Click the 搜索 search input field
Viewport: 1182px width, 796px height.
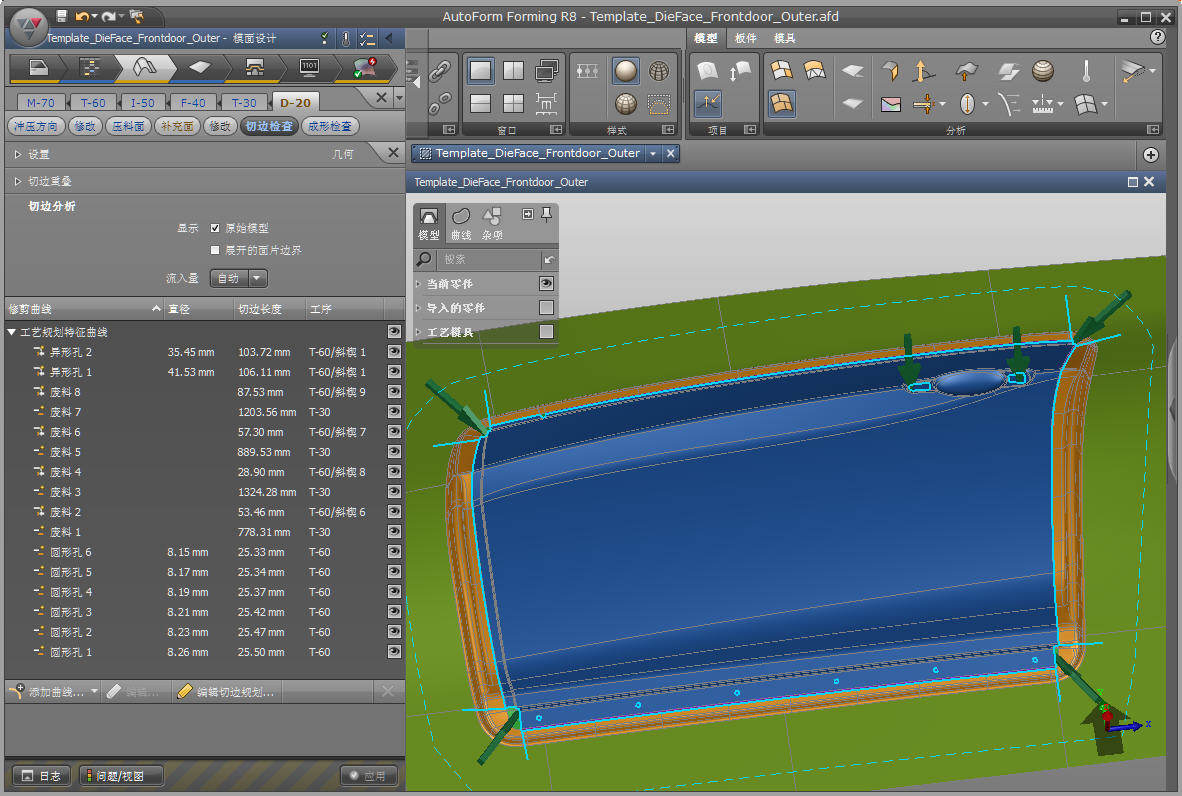[x=491, y=259]
